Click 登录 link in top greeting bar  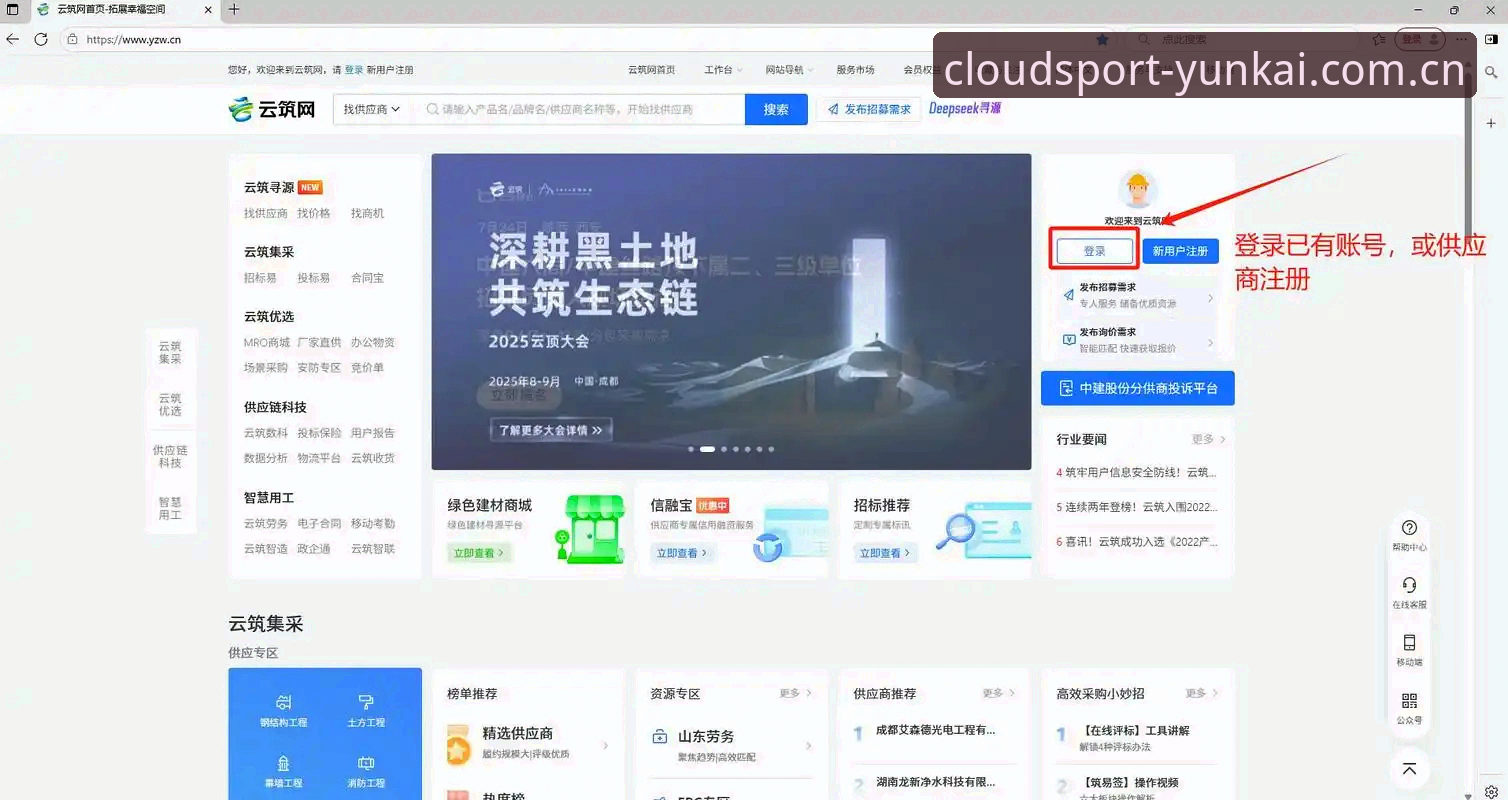(x=354, y=70)
